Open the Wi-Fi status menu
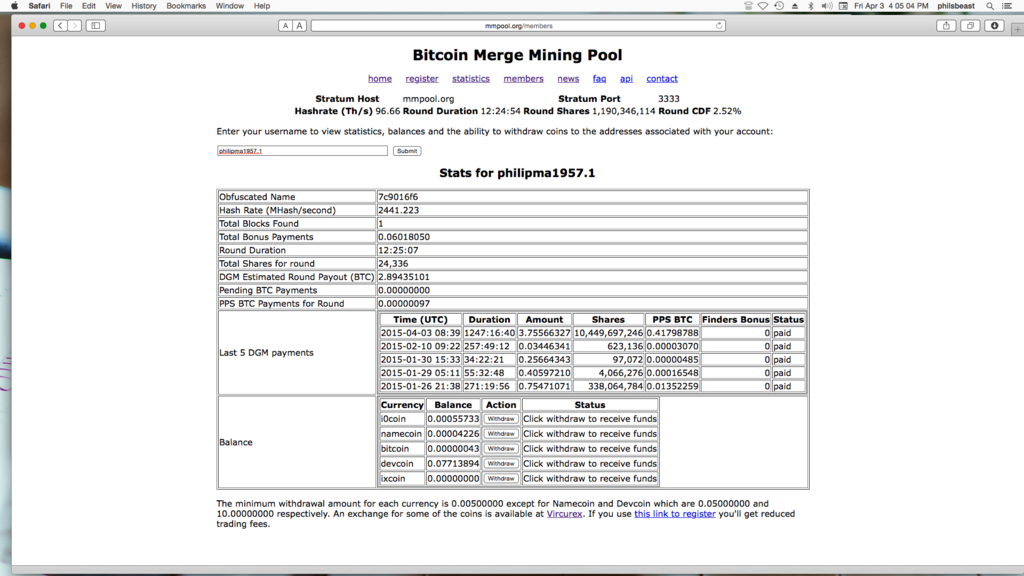This screenshot has height=576, width=1024. (763, 6)
